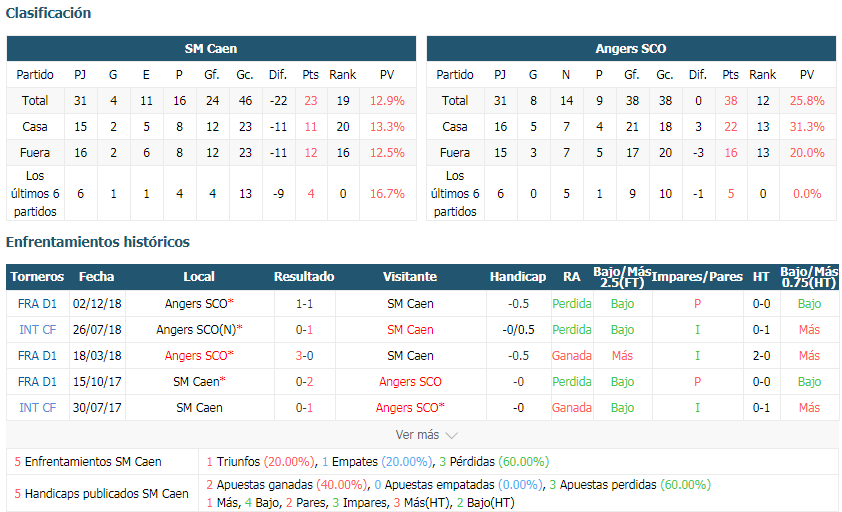Click date cell 26/07/18
842x512 pixels.
(x=97, y=329)
